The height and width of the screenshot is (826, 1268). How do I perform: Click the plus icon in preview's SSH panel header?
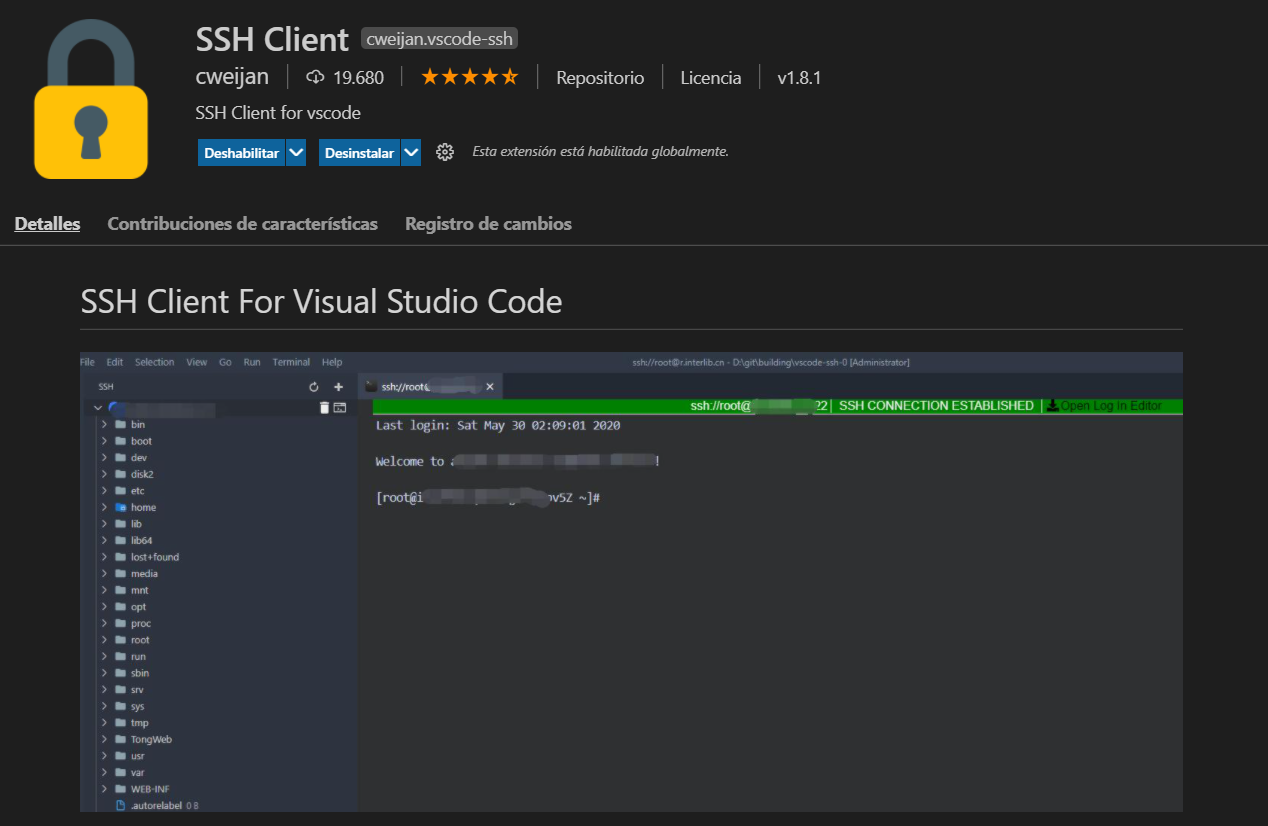[x=338, y=387]
